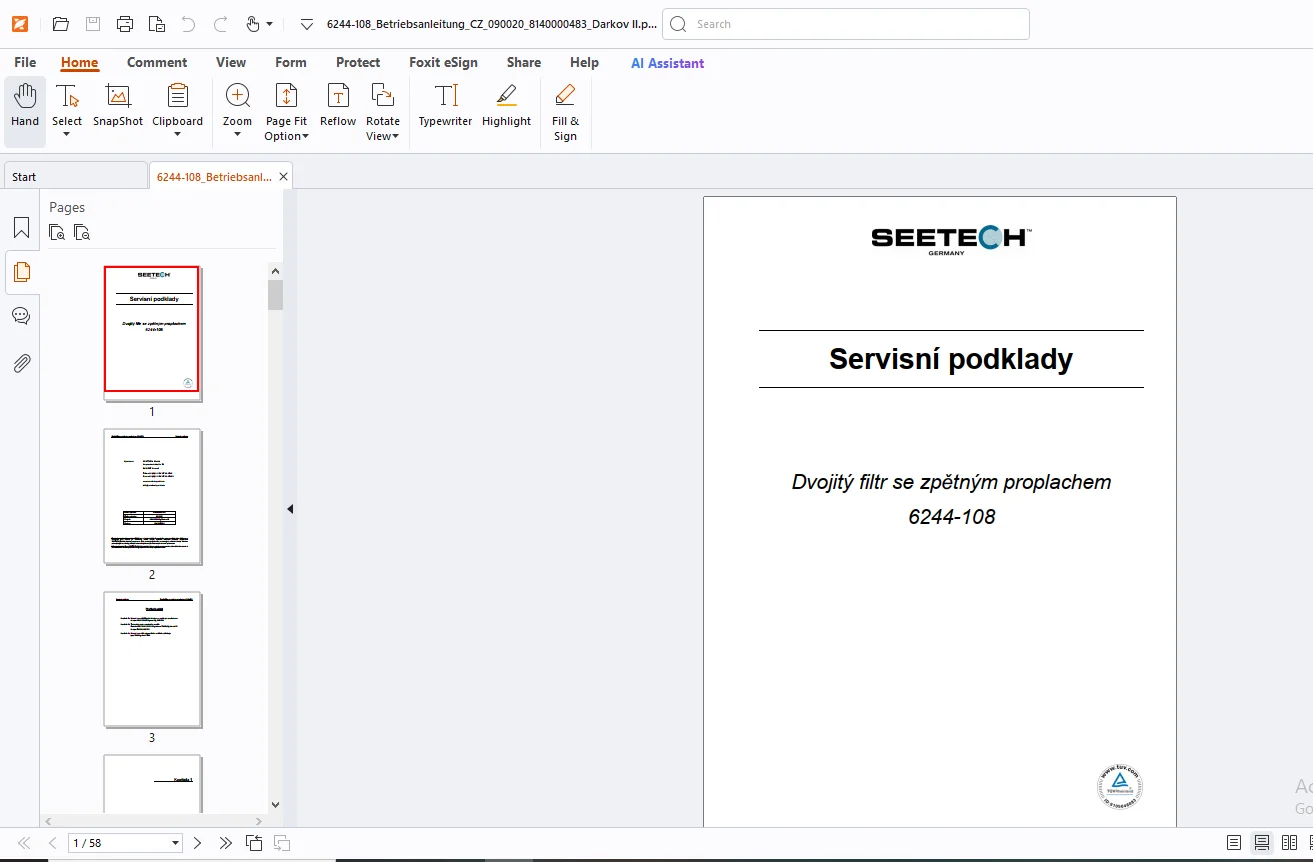This screenshot has height=862, width=1313.
Task: Open a file with the folder icon
Action: pos(60,24)
